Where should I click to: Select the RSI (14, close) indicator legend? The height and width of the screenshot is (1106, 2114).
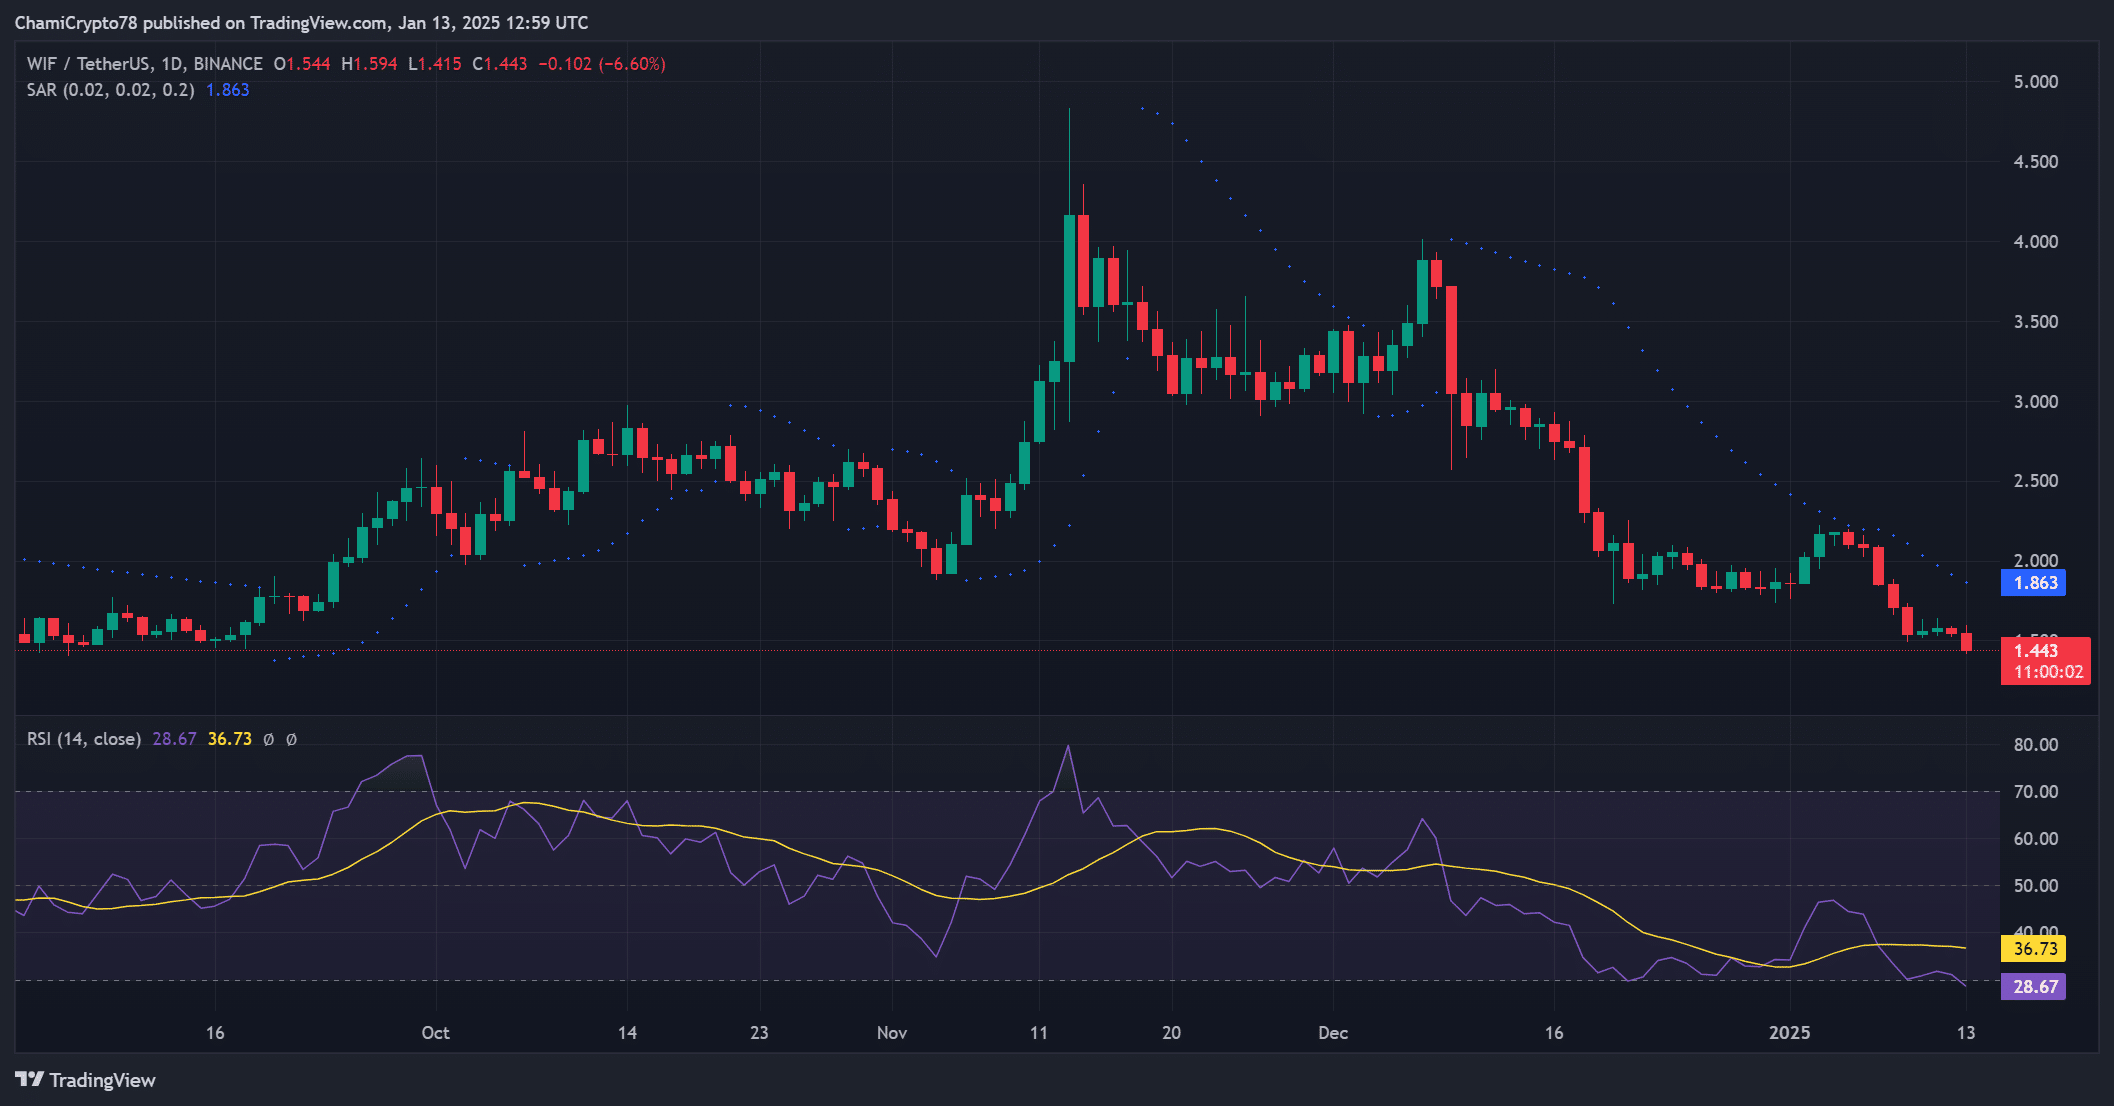click(x=83, y=740)
